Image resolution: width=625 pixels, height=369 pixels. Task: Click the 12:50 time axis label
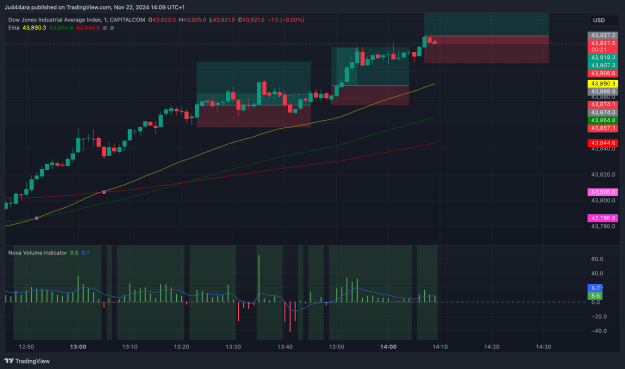tap(26, 347)
